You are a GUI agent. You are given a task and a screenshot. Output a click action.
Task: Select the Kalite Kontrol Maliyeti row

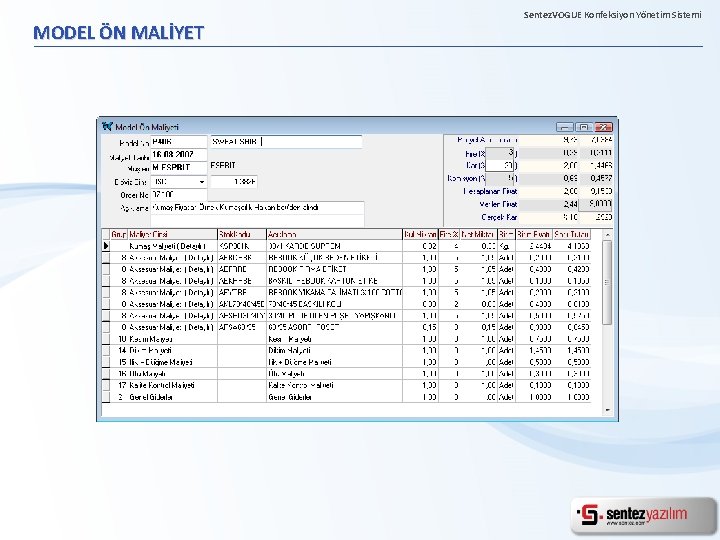pyautogui.click(x=346, y=385)
